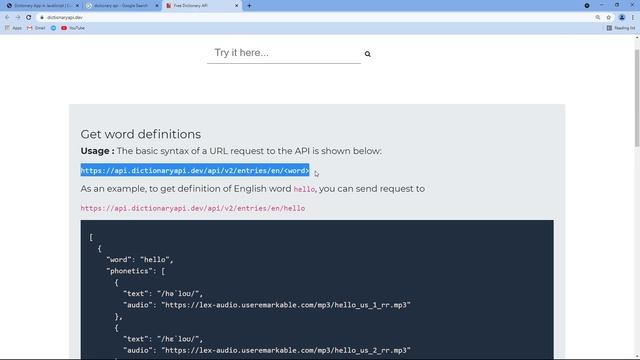Click the "word": "hello" line in JSON

coord(140,260)
